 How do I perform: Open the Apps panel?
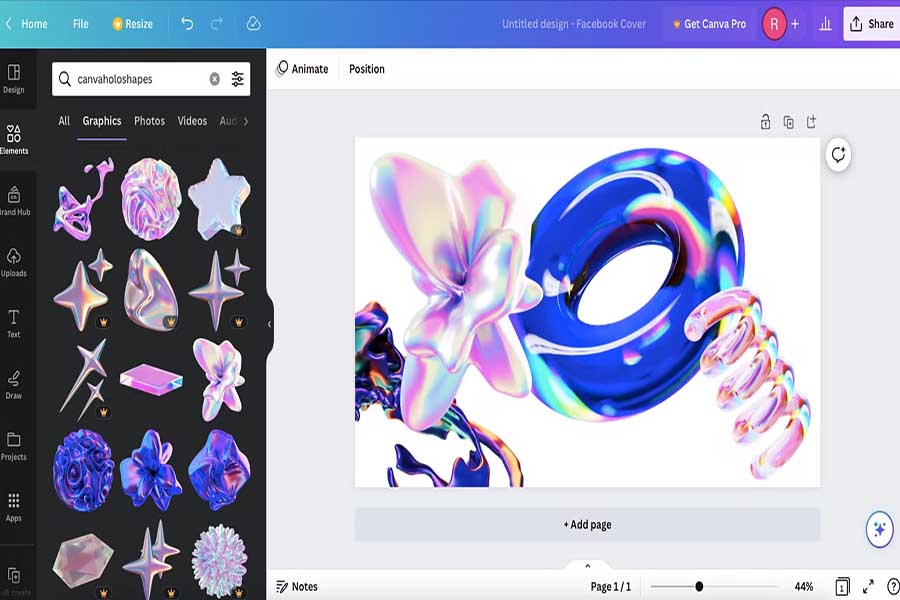tap(14, 507)
